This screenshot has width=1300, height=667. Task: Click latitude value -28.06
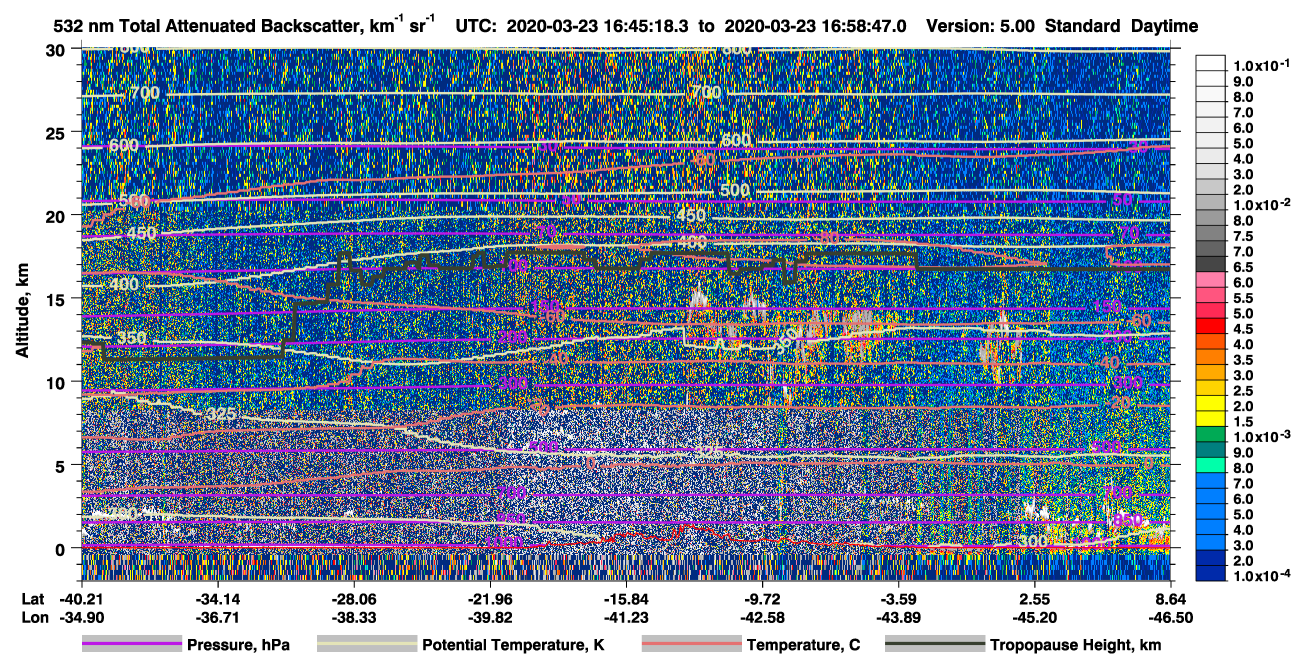tap(354, 599)
